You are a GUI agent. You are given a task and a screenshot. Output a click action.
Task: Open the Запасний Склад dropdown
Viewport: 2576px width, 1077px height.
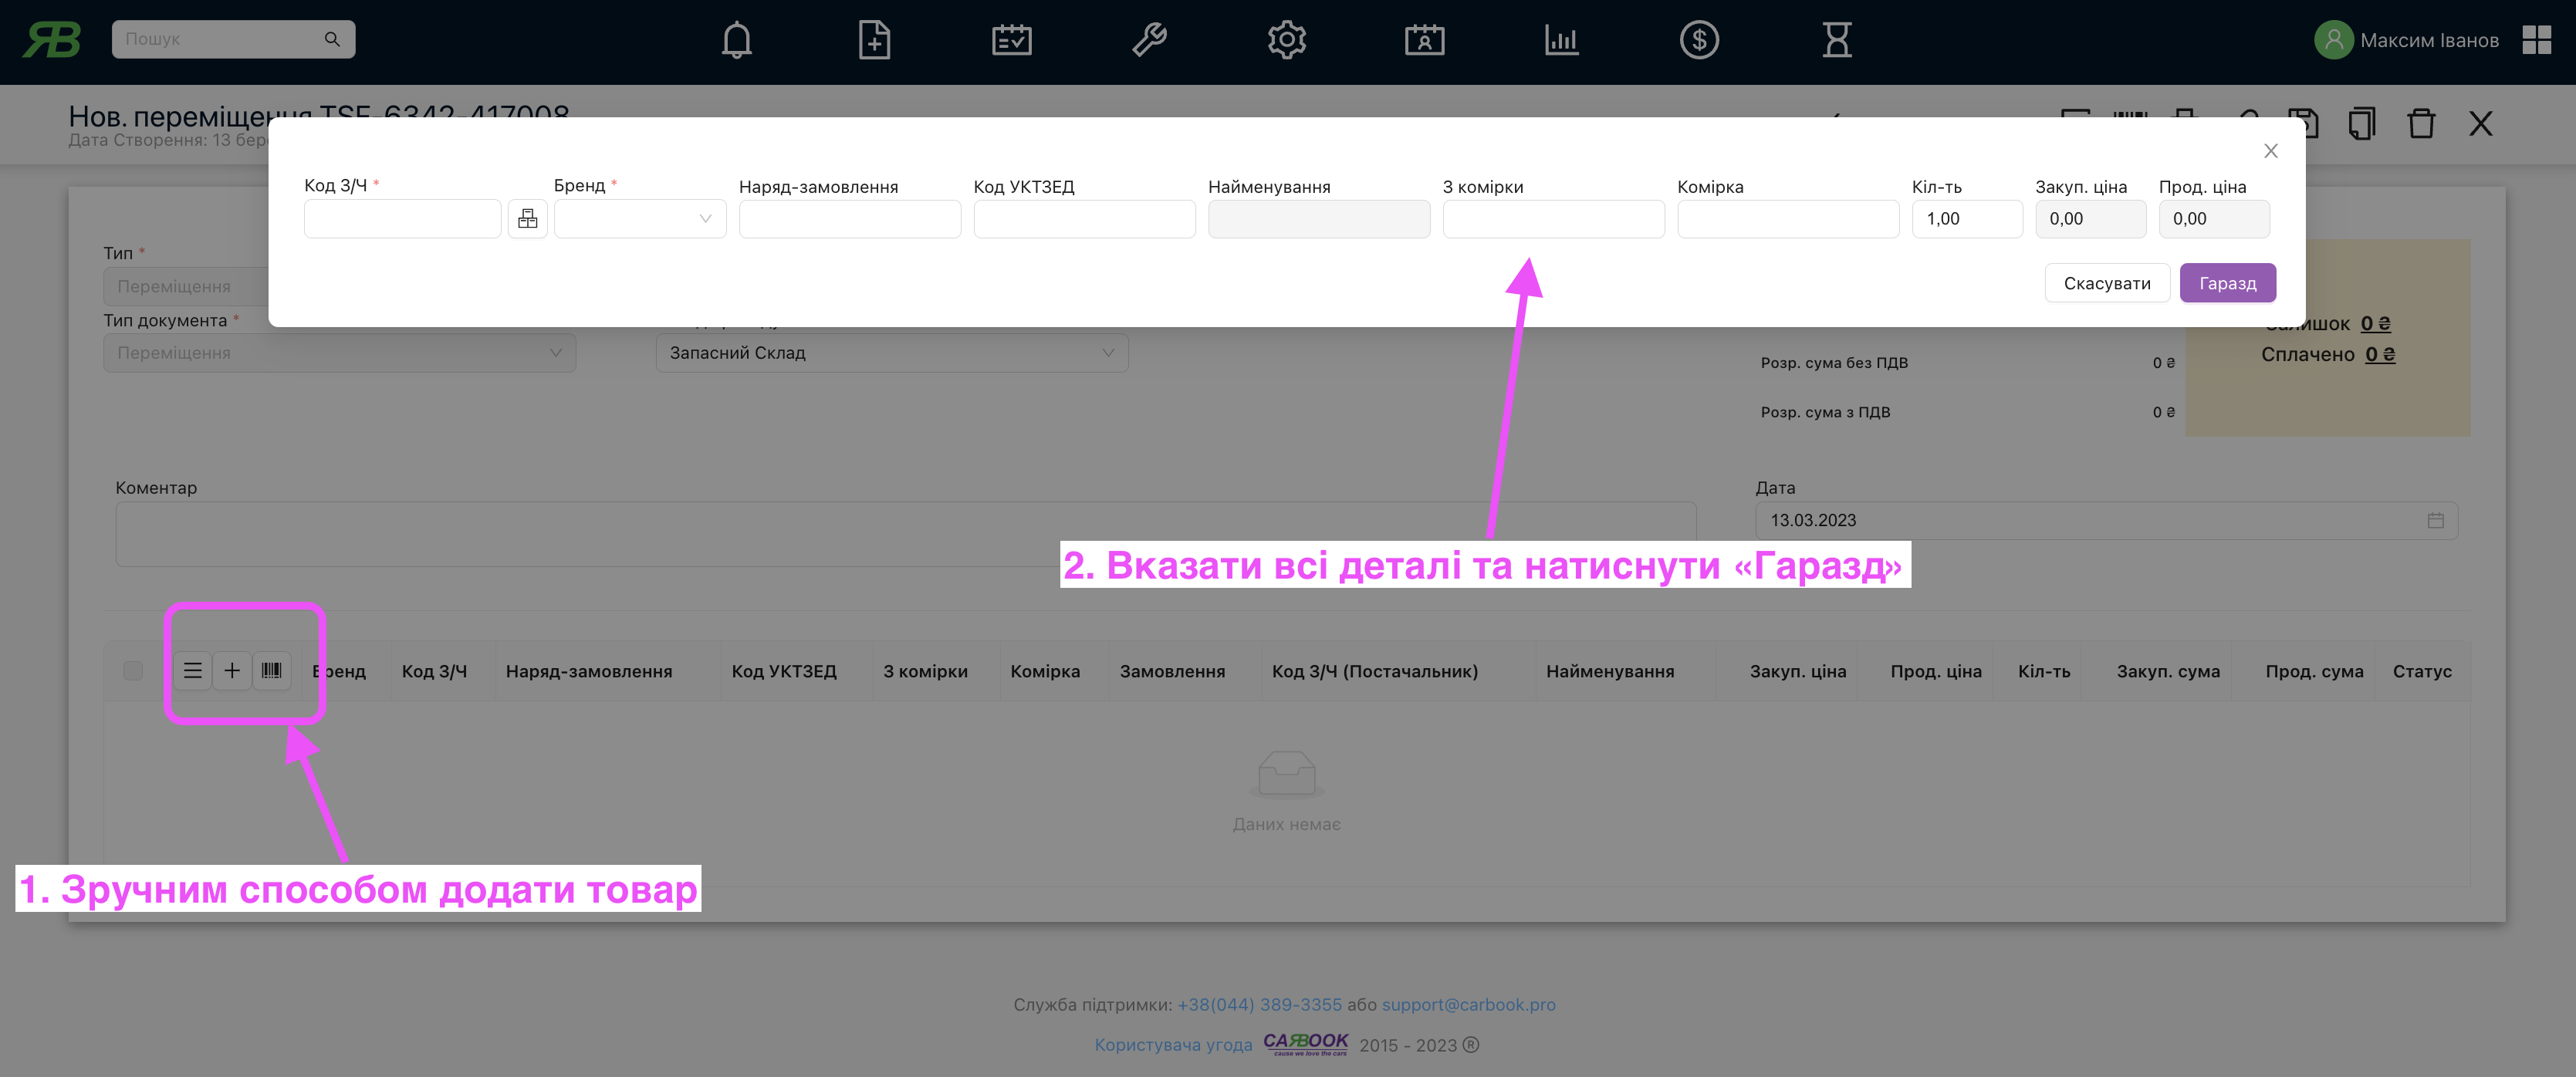(891, 353)
